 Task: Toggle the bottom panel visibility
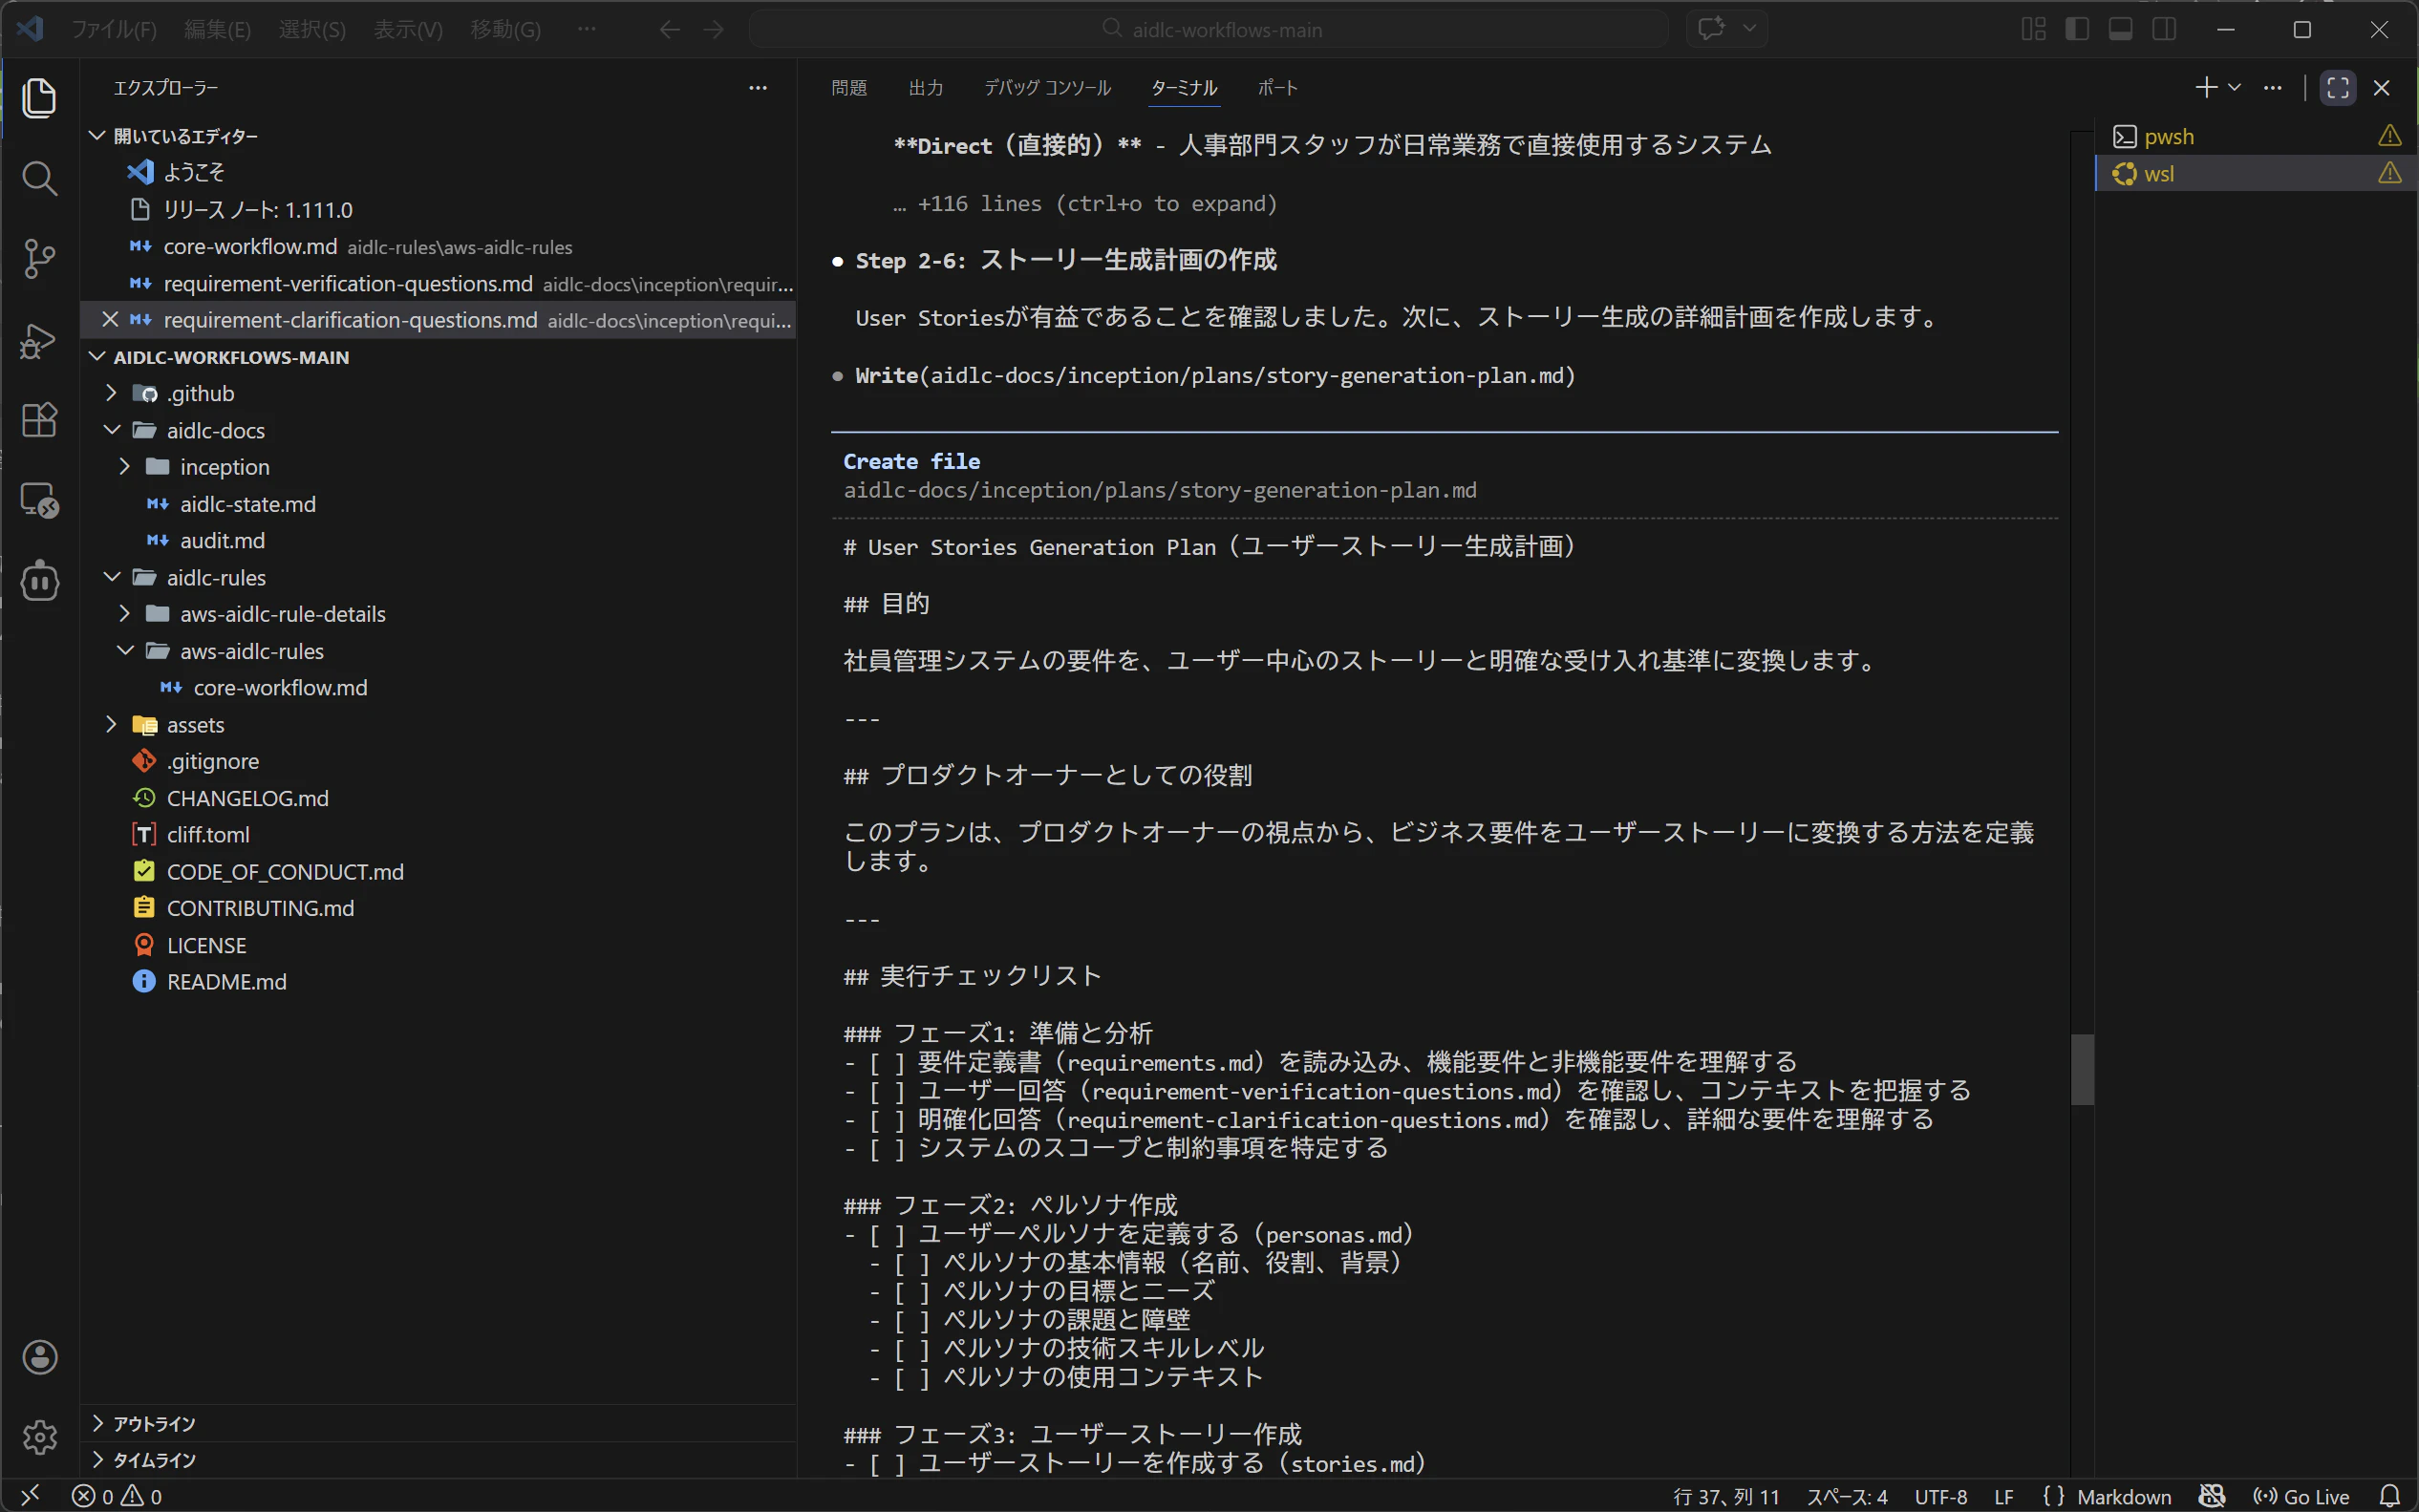tap(2120, 29)
